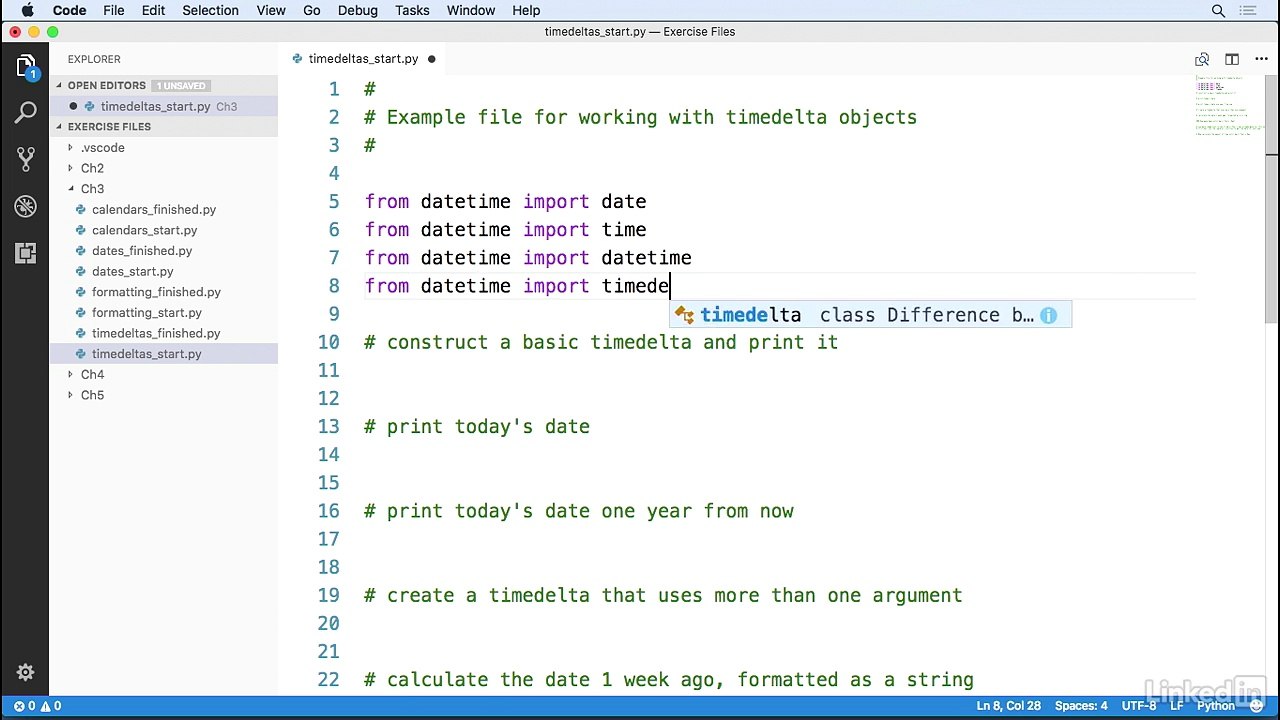Open timedeltas_finished.py file

(156, 333)
